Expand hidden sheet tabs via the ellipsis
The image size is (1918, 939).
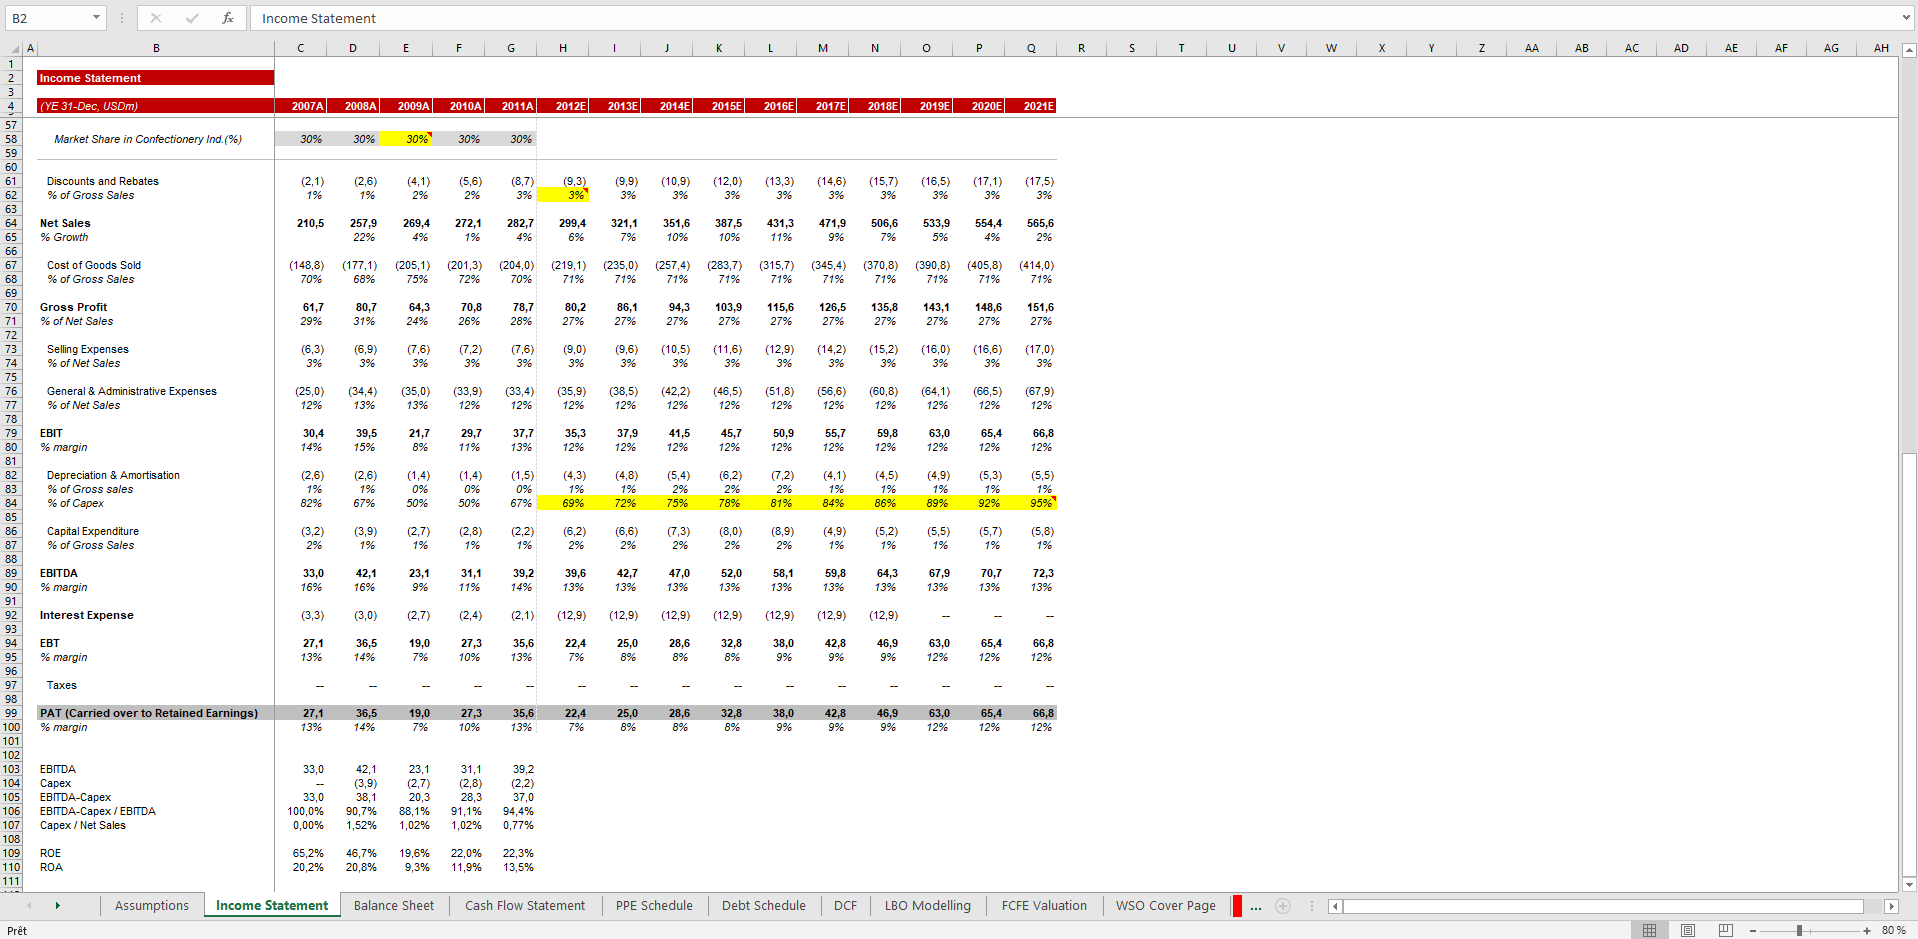point(1256,906)
